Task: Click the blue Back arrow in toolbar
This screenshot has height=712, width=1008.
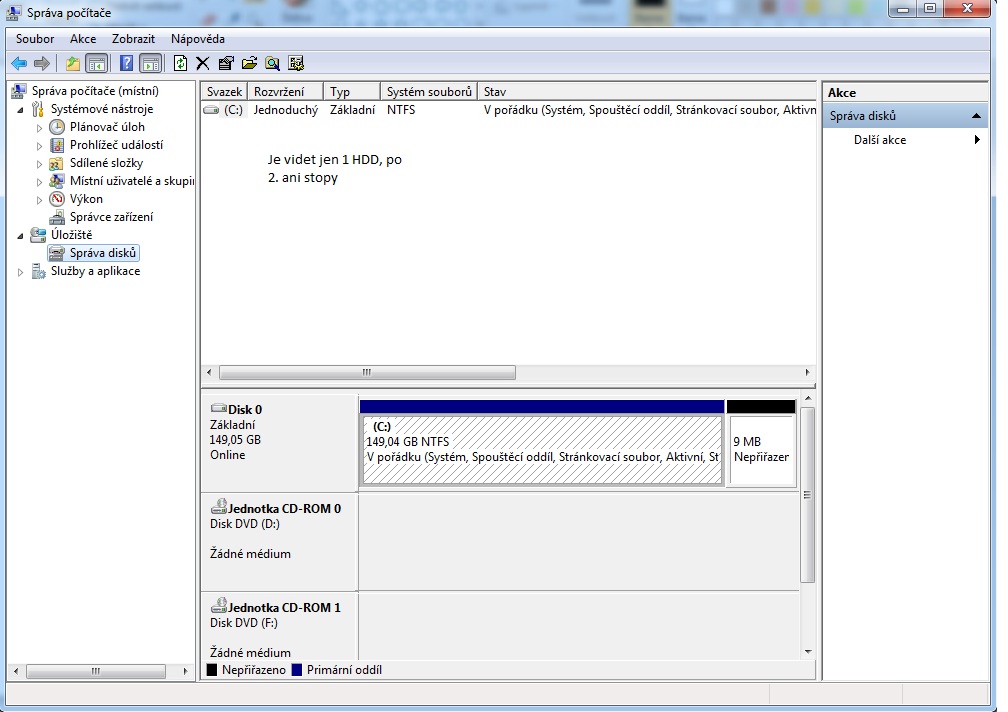Action: point(19,63)
